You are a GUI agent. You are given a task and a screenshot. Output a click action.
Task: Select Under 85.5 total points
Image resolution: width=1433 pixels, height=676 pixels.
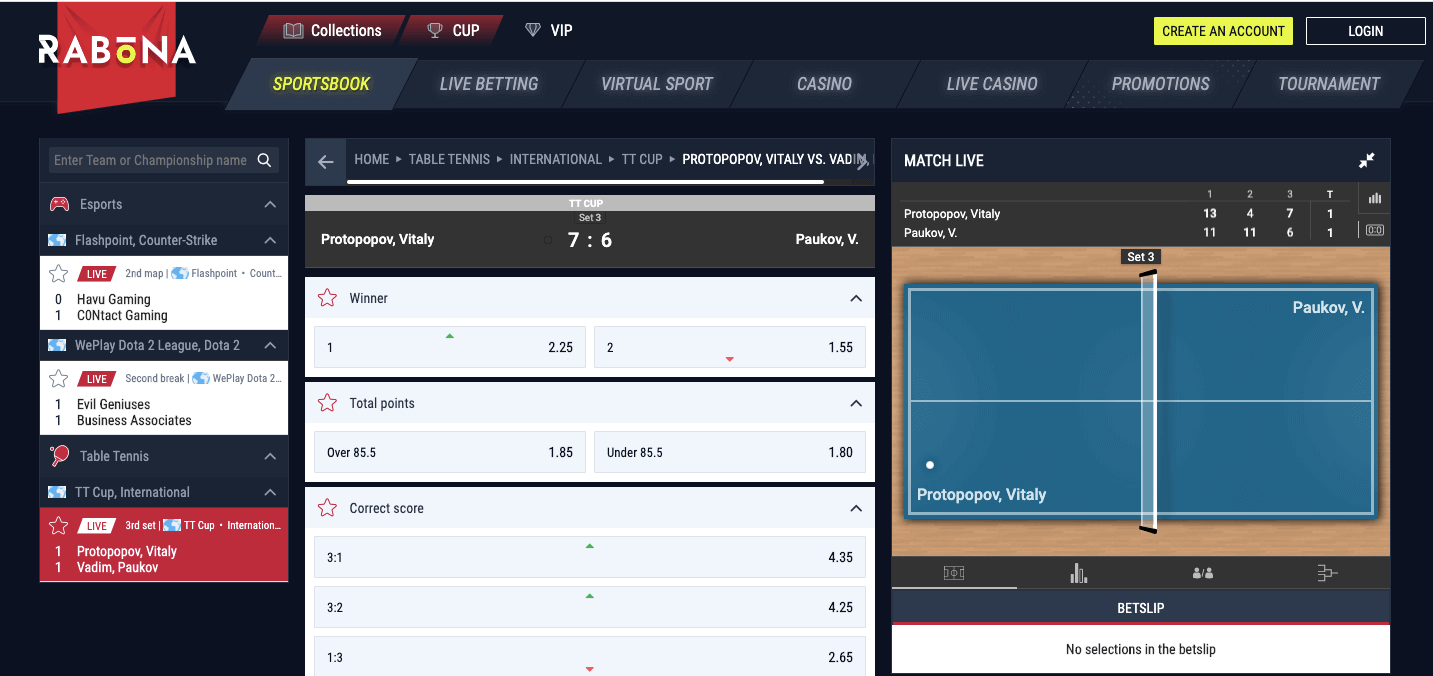(x=730, y=452)
